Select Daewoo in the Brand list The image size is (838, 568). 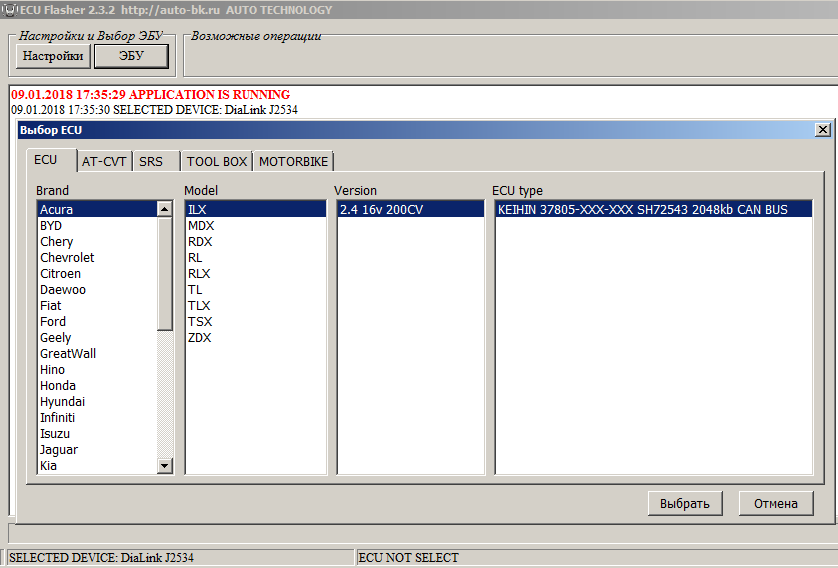point(97,290)
